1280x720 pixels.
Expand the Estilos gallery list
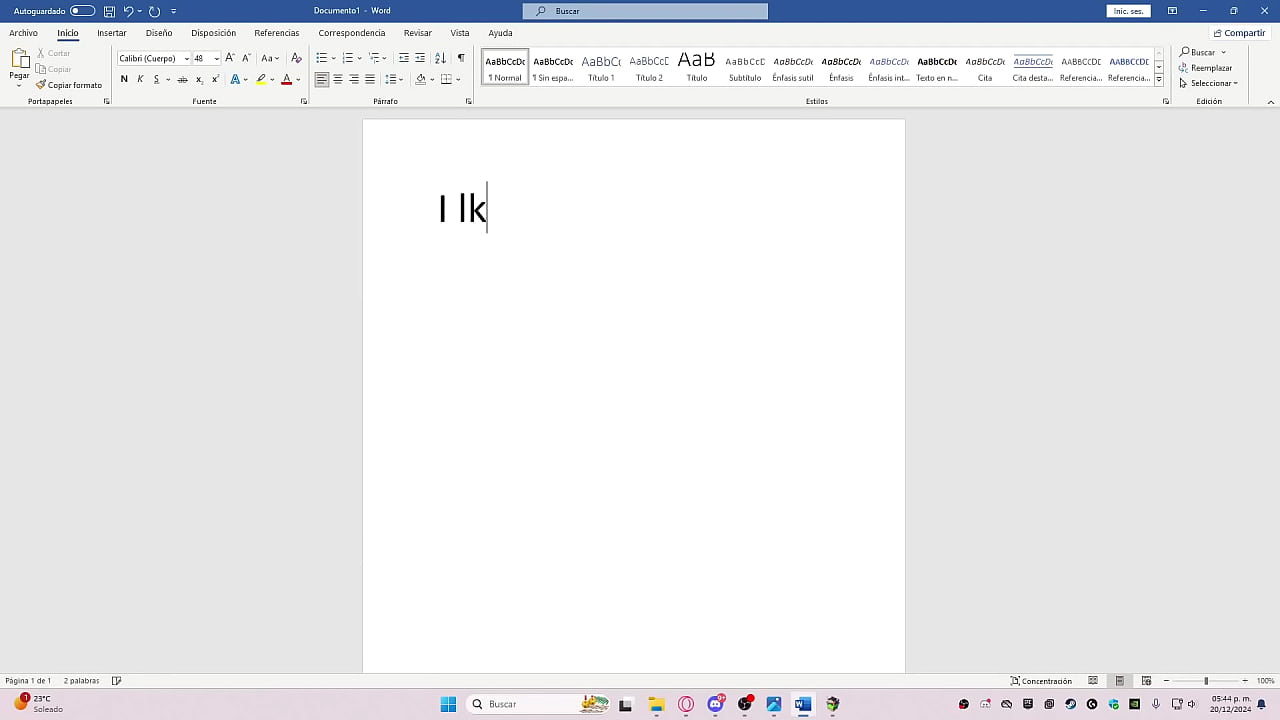(x=1159, y=79)
